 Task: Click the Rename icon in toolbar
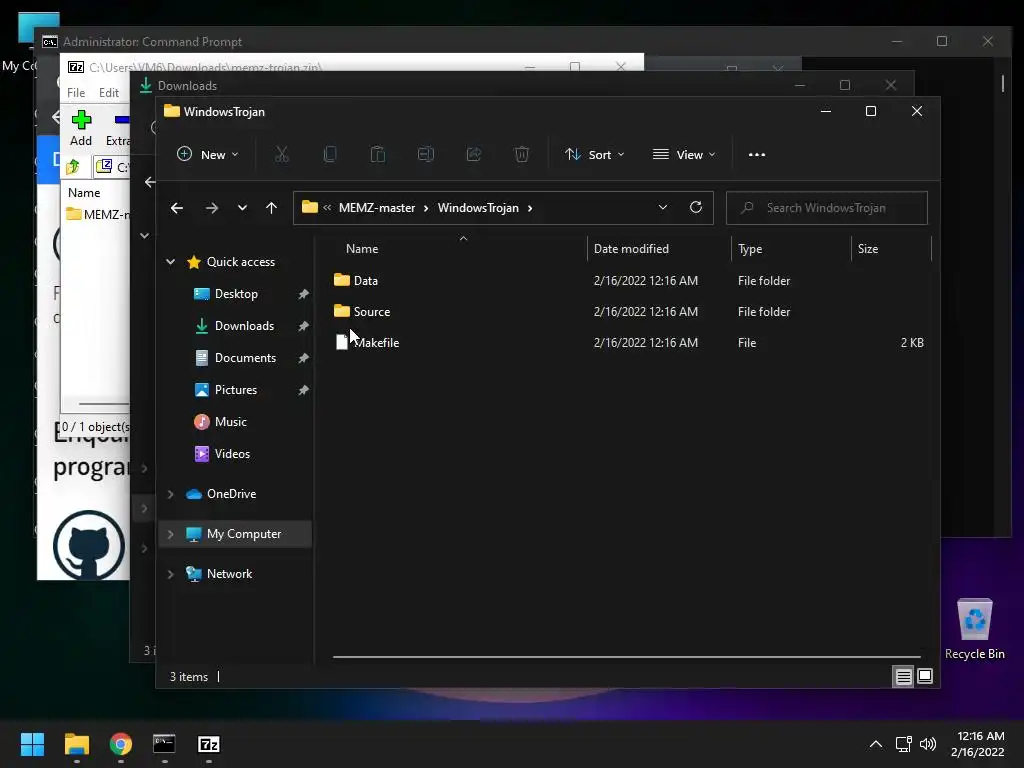coord(426,155)
